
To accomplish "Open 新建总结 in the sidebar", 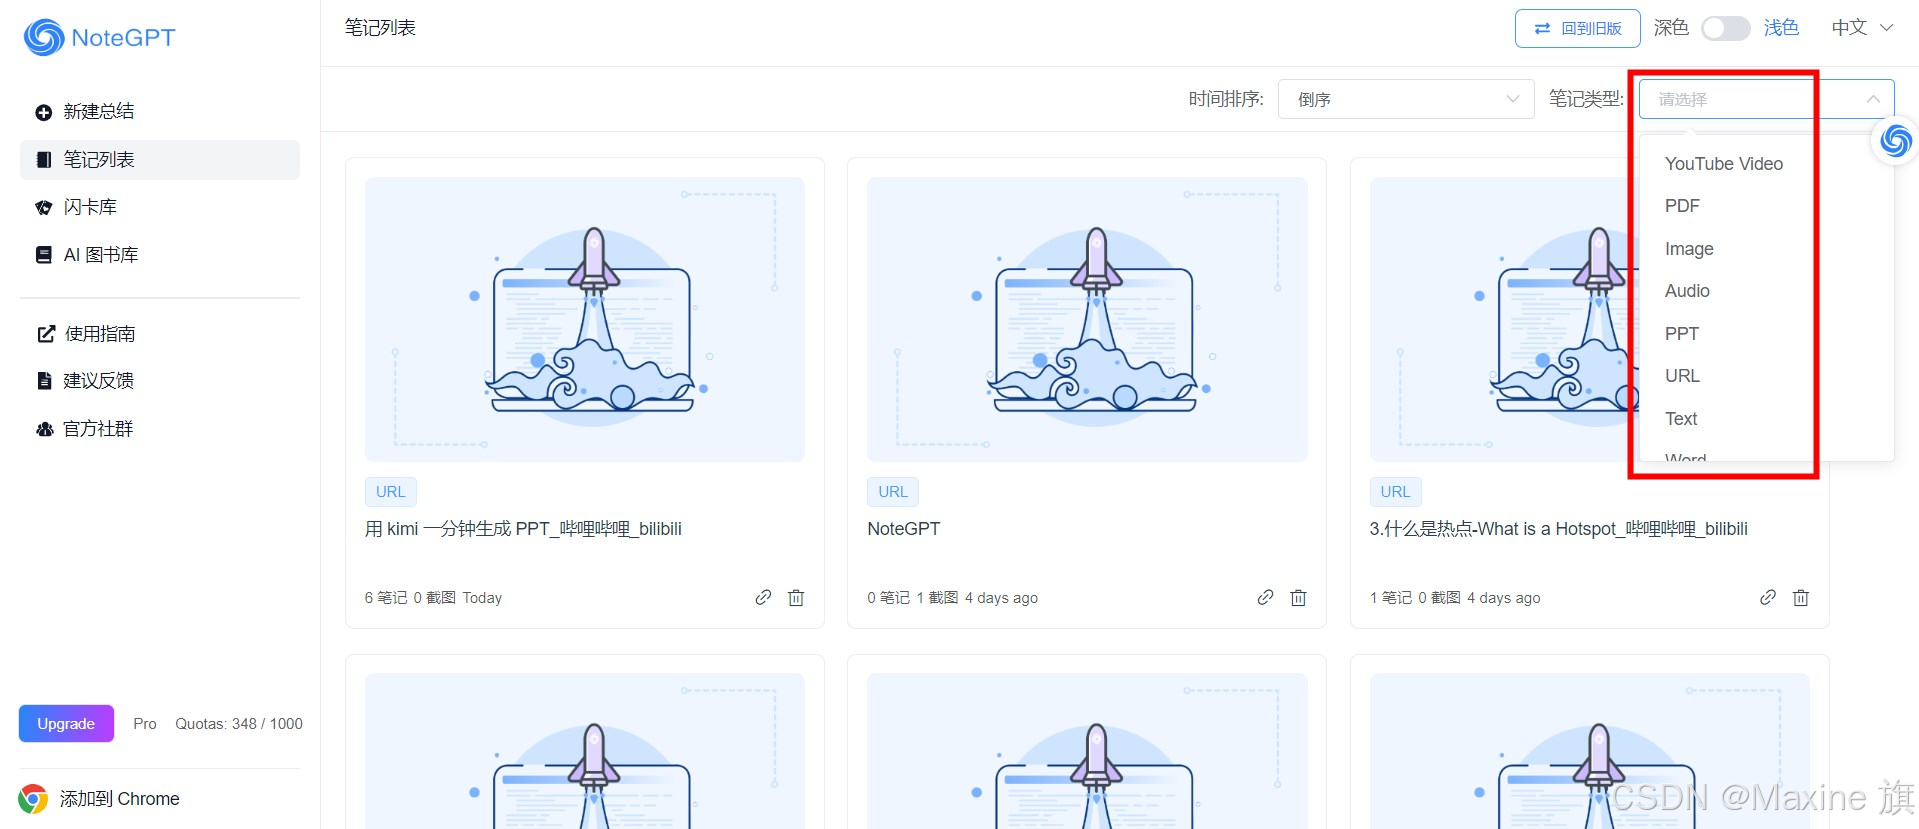I will (160, 112).
